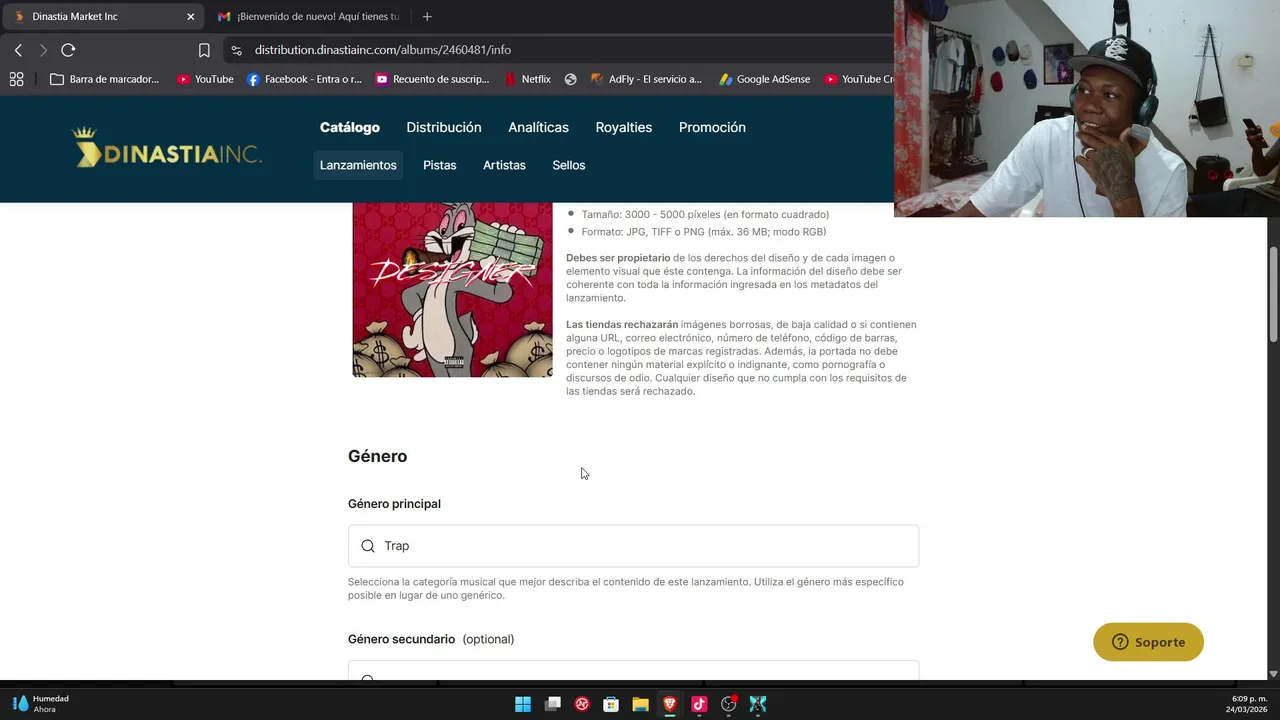The width and height of the screenshot is (1280, 720).
Task: Go back with the browser back arrow
Action: point(18,50)
